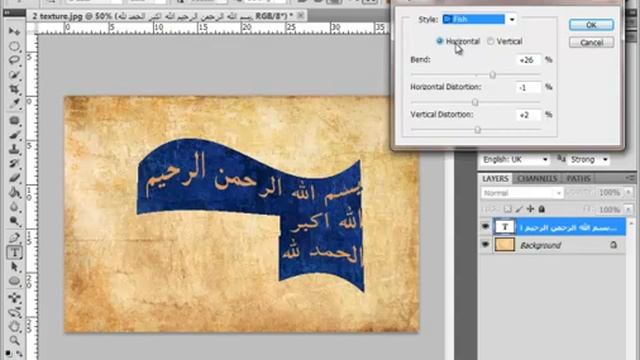Click the layer Opacity 100% field
This screenshot has width=640, height=360.
(x=610, y=192)
